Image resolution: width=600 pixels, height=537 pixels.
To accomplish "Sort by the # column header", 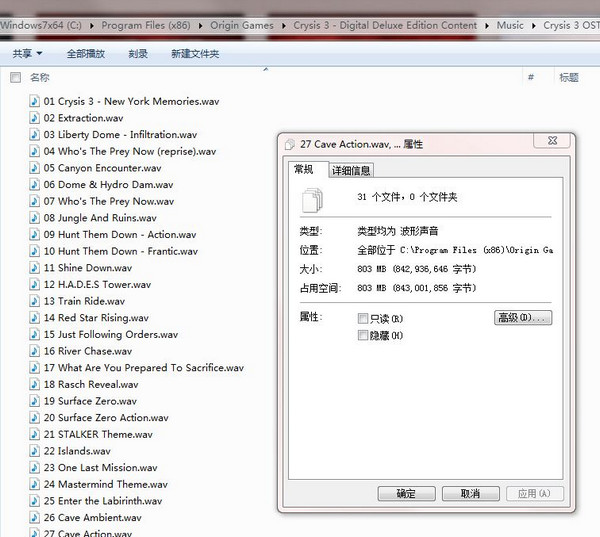I will [531, 78].
